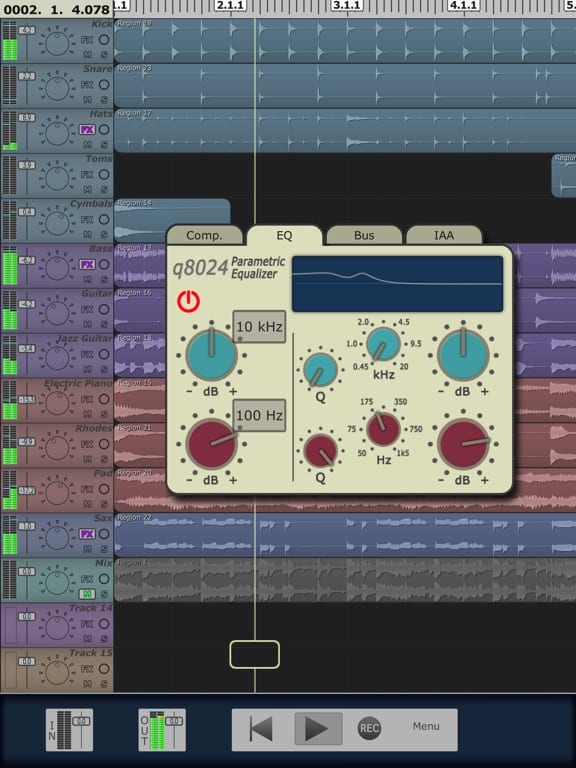Open the 100 Hz frequency selector
The image size is (576, 768).
259,415
